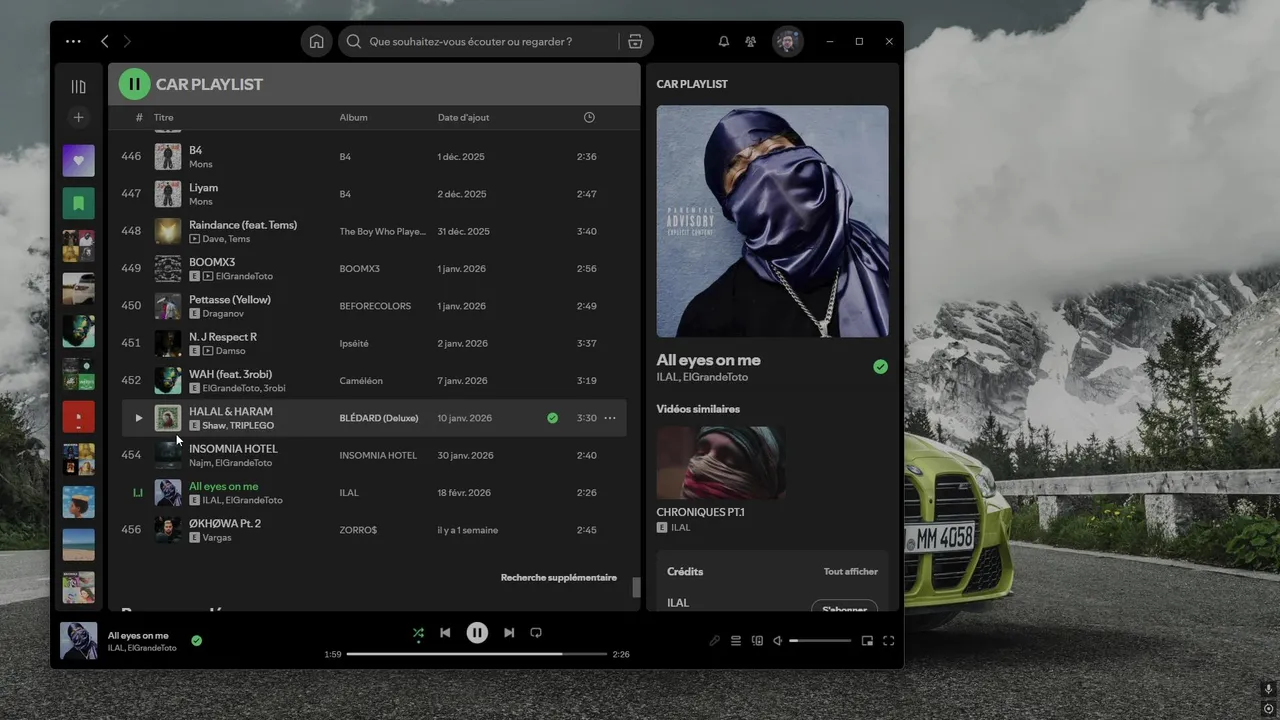This screenshot has width=1280, height=720.
Task: Open the mini player icon
Action: pos(867,641)
